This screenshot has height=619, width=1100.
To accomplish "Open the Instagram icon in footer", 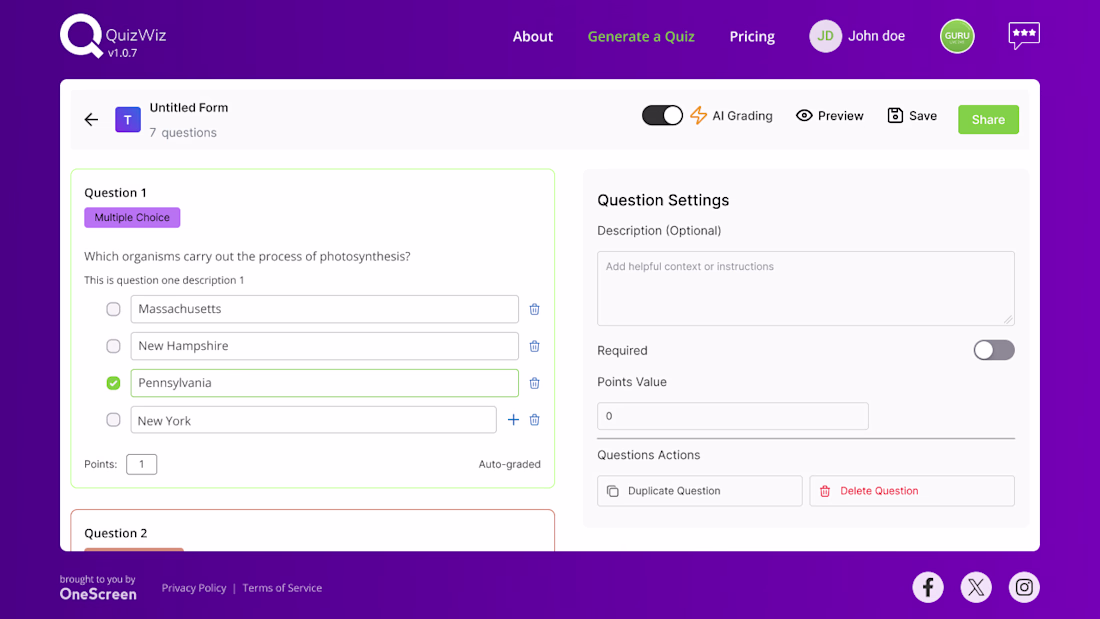I will click(x=1024, y=587).
